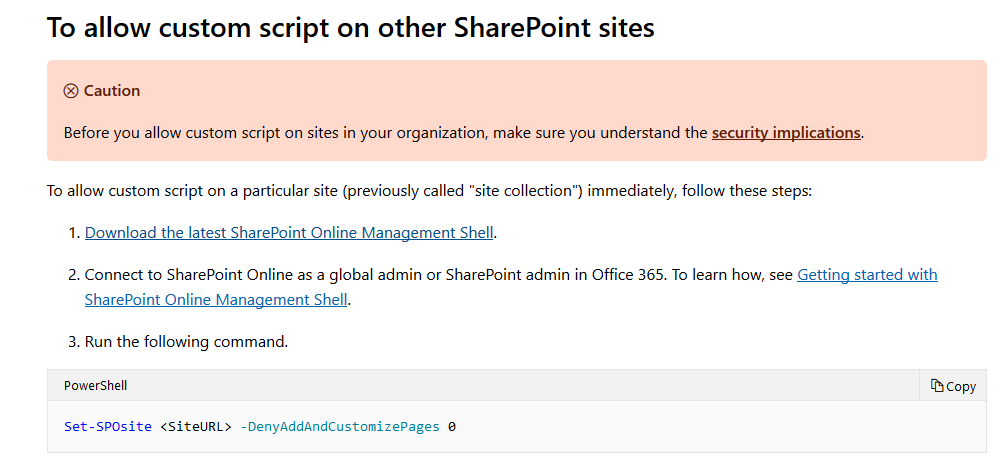
Task: Click paragraph To allow custom script on a particular site
Action: pos(429,191)
